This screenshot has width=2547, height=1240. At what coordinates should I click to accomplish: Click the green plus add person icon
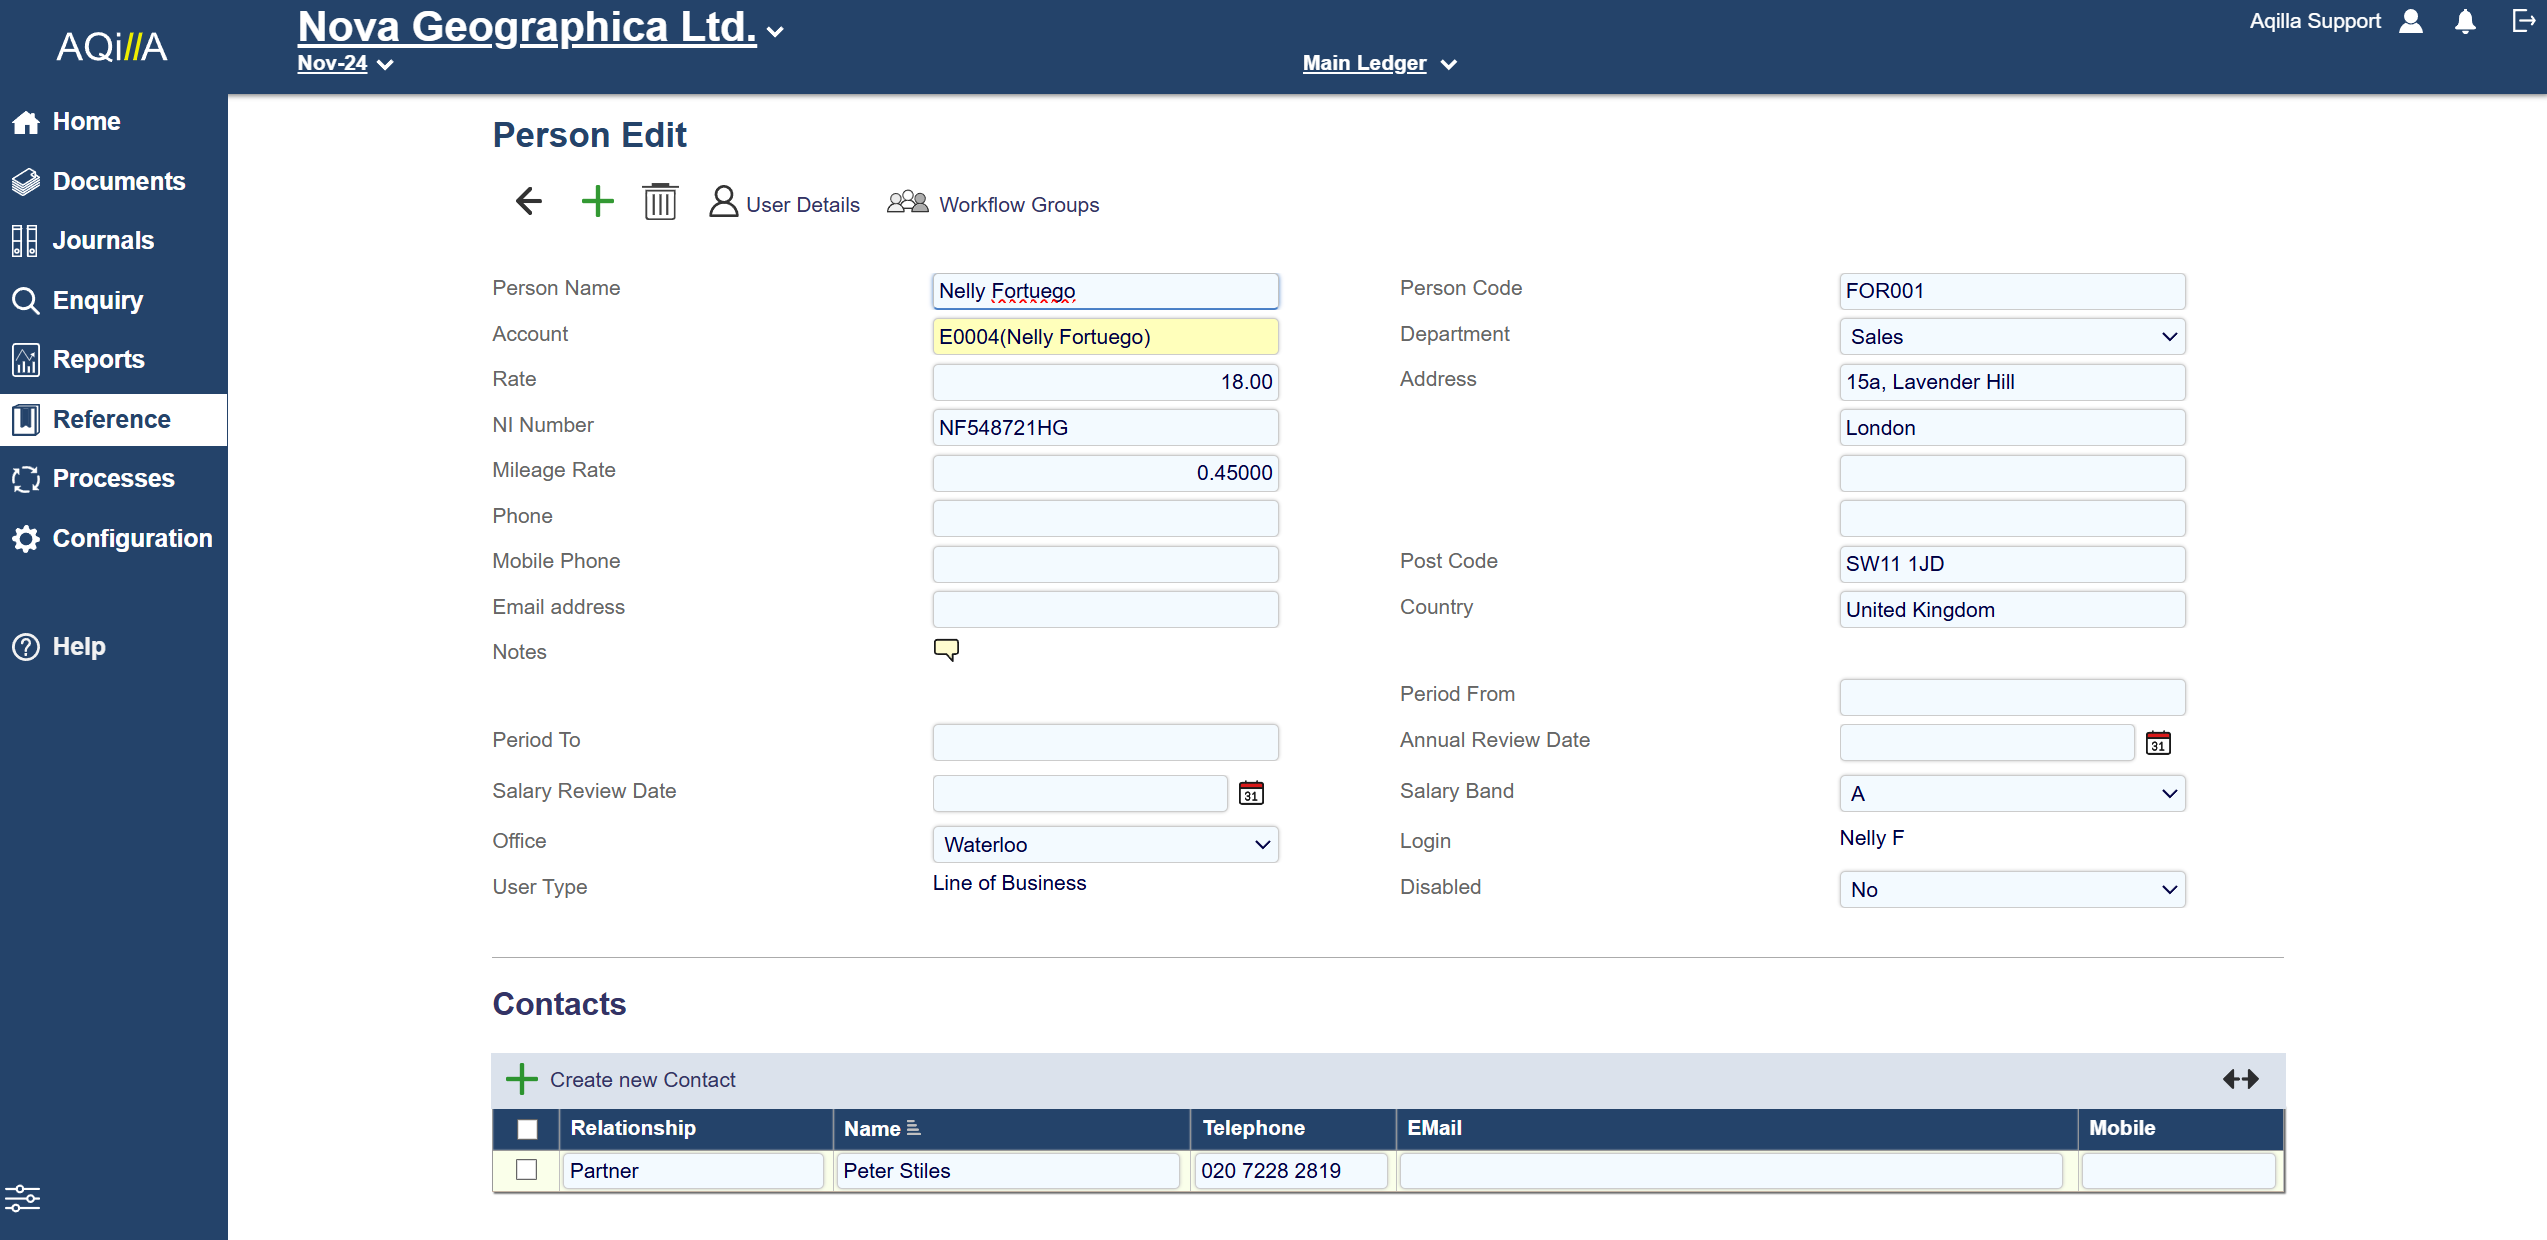coord(597,202)
